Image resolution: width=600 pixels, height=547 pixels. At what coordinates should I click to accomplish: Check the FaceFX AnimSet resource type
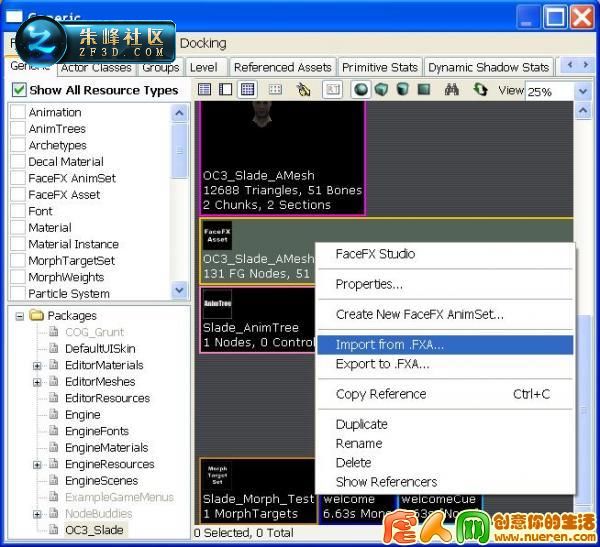point(18,178)
